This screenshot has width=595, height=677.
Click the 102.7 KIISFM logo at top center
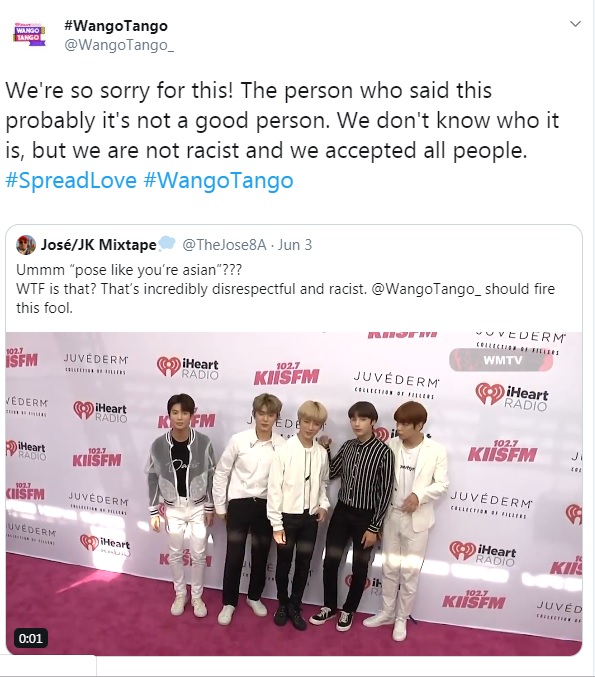point(286,374)
